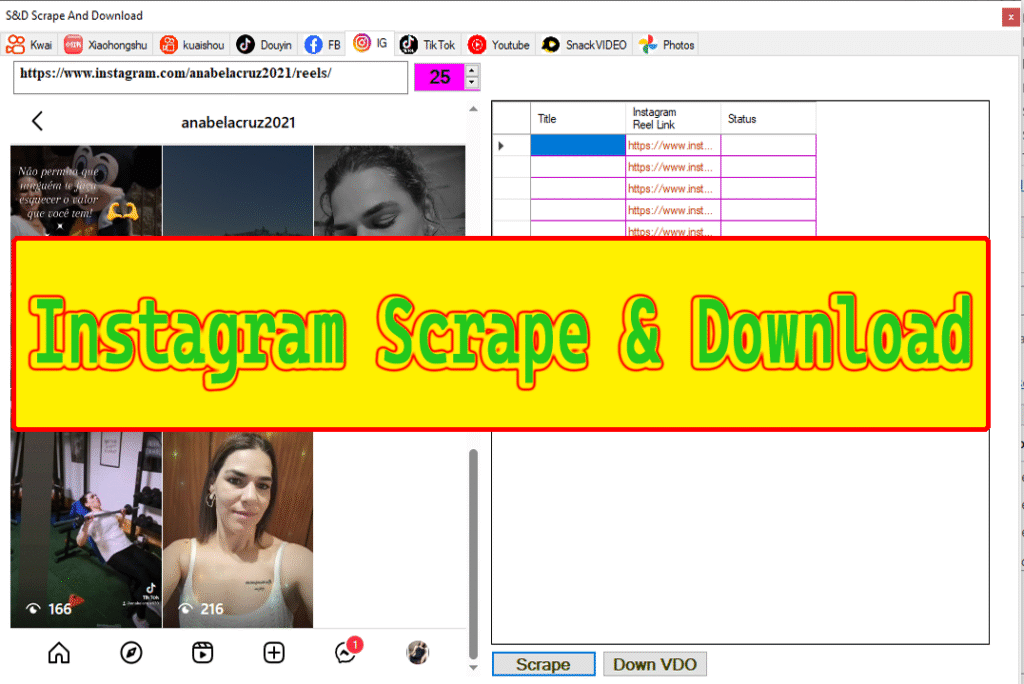The width and height of the screenshot is (1024, 684).
Task: Click the second row's reel link cell
Action: pos(673,167)
